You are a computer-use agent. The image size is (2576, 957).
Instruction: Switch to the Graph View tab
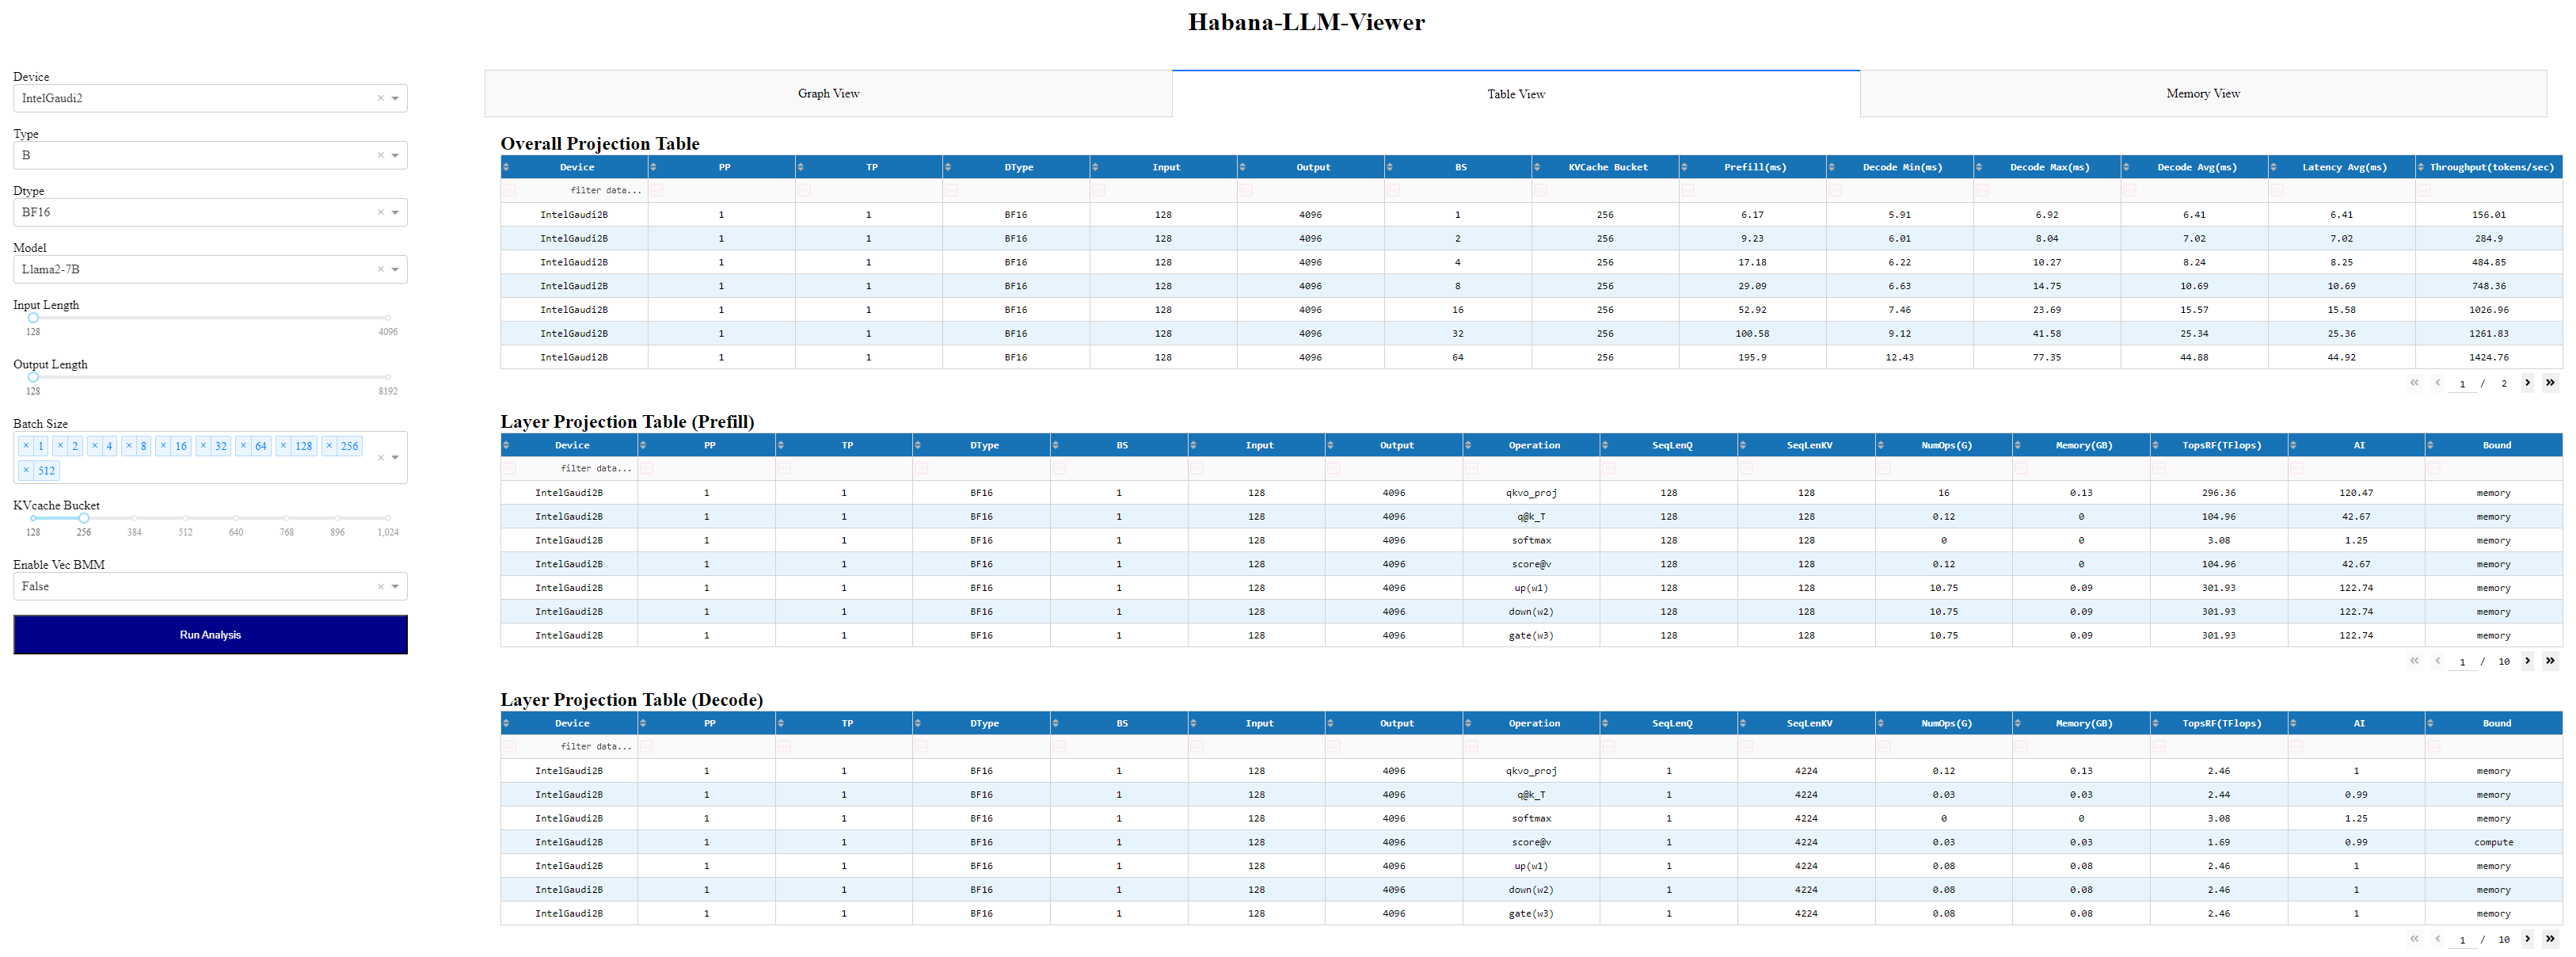(x=828, y=93)
